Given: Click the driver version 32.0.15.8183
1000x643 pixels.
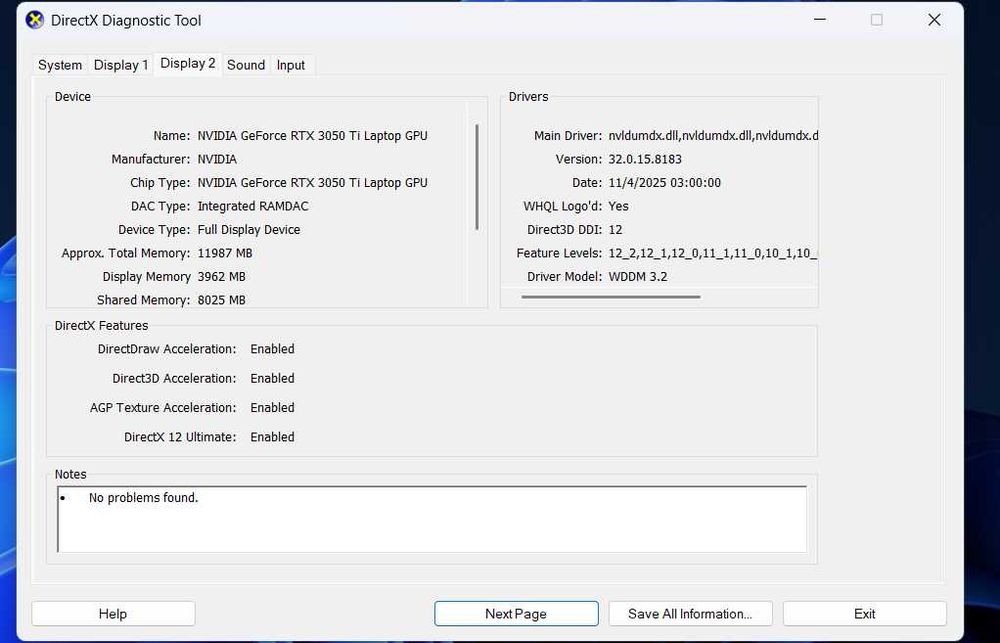Looking at the screenshot, I should click(x=645, y=159).
